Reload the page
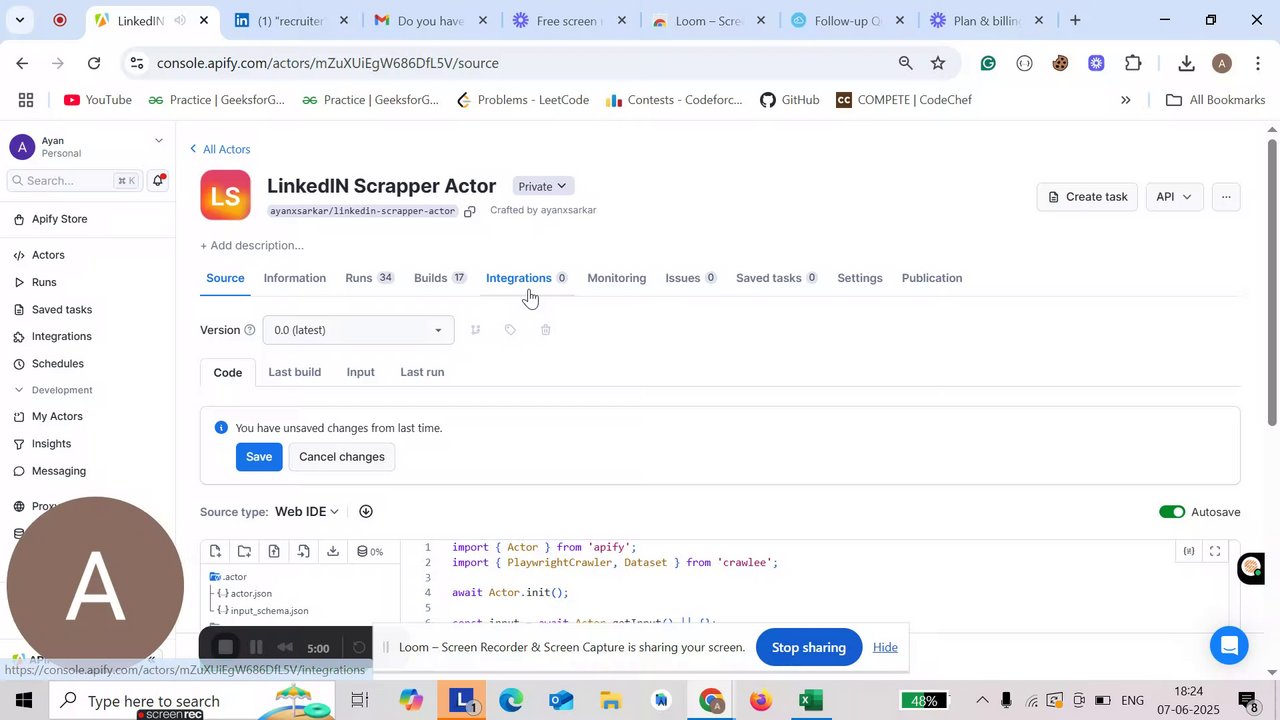 (x=94, y=63)
